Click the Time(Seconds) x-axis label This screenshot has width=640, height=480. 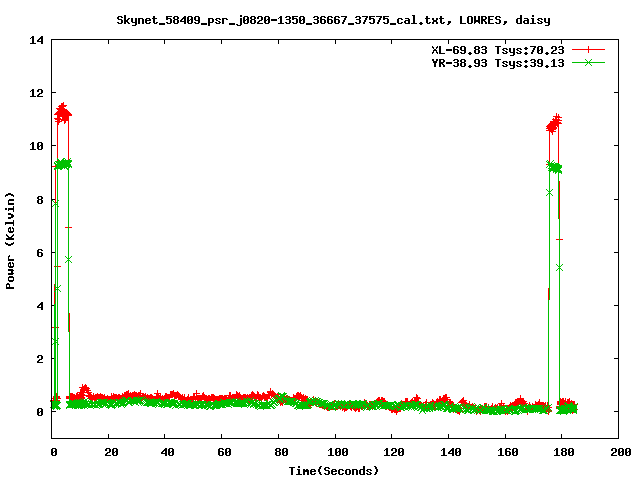[x=334, y=471]
